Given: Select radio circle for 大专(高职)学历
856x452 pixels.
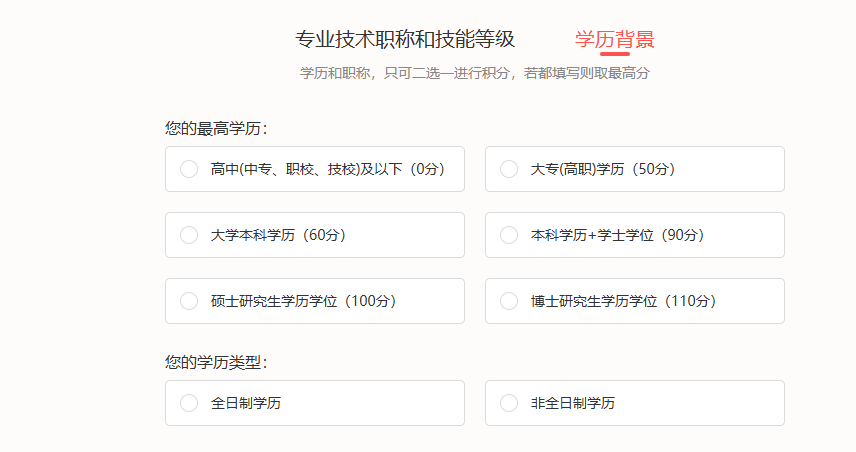Looking at the screenshot, I should pyautogui.click(x=509, y=169).
